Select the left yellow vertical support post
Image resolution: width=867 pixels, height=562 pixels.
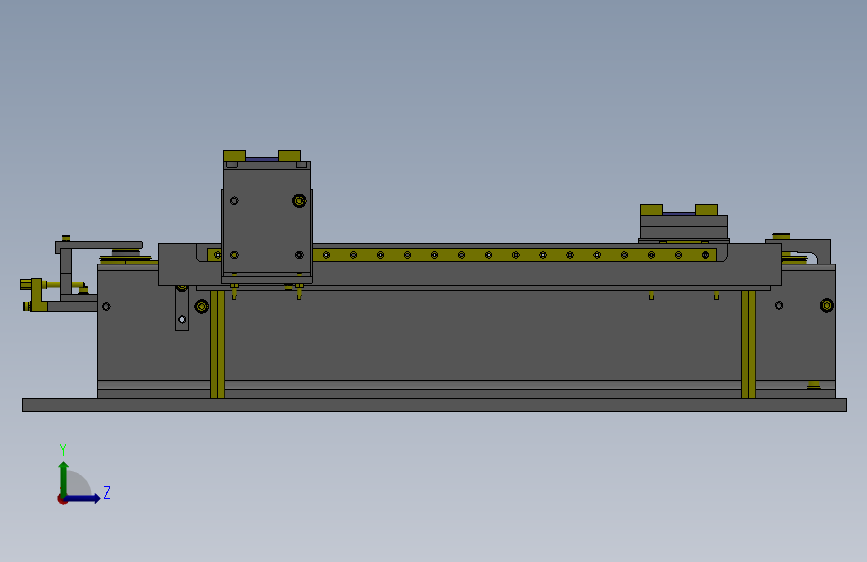[217, 344]
